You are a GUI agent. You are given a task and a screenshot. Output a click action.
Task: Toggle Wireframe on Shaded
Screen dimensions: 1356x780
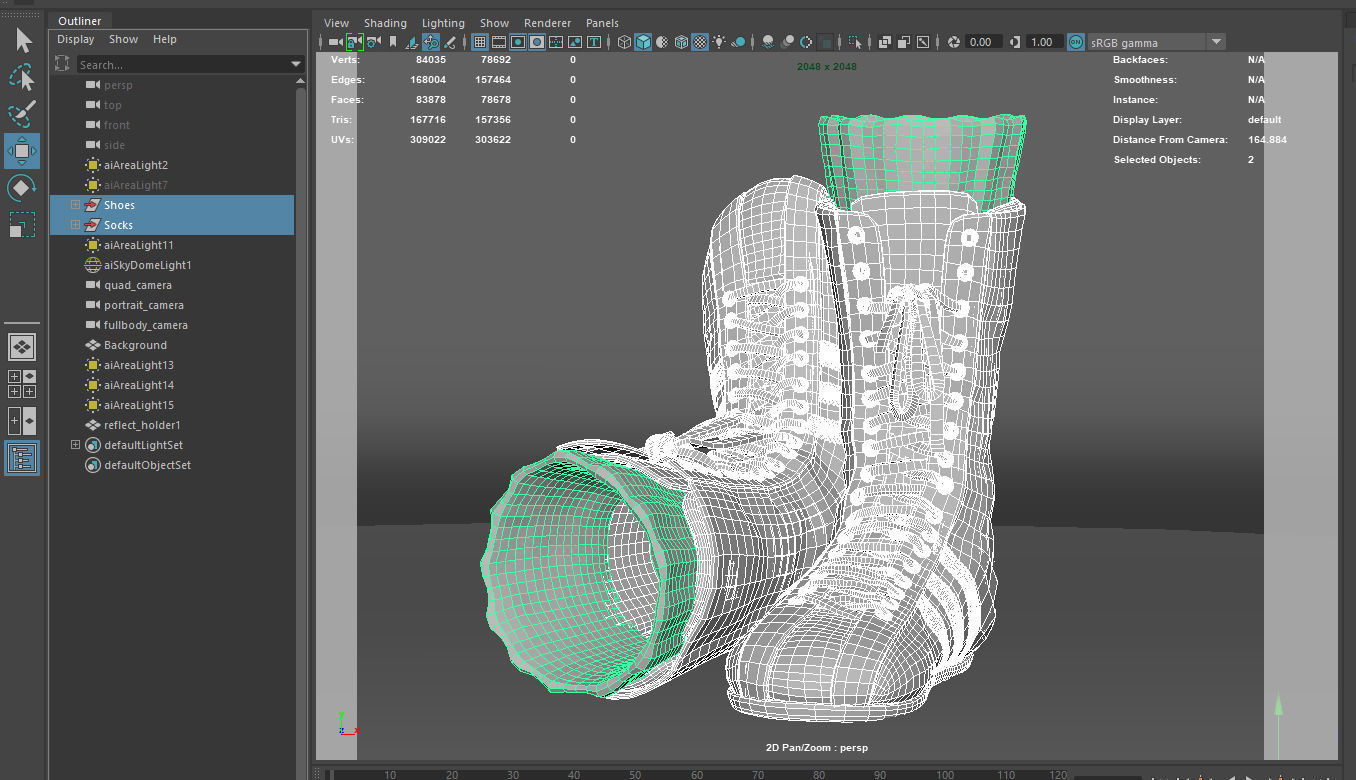tap(681, 42)
